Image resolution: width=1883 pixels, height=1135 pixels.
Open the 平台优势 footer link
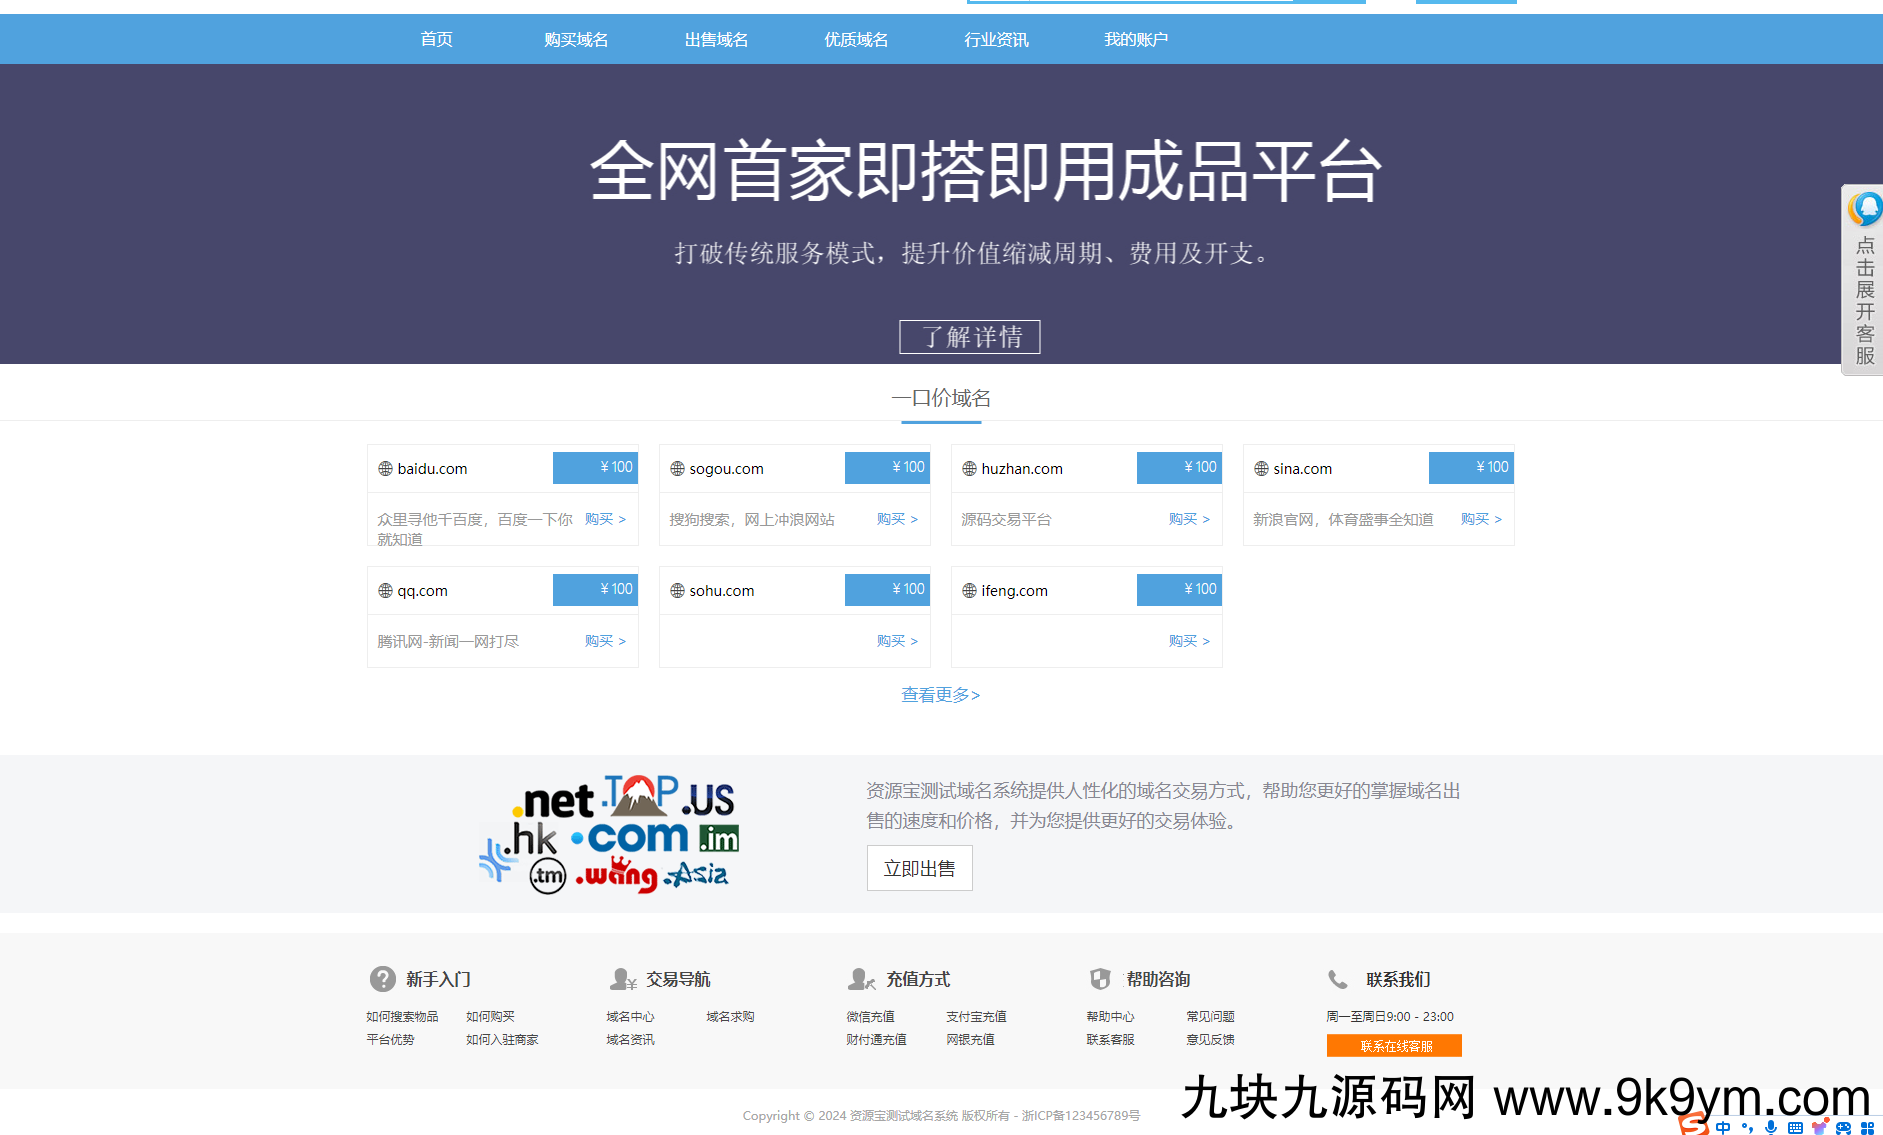(390, 1040)
